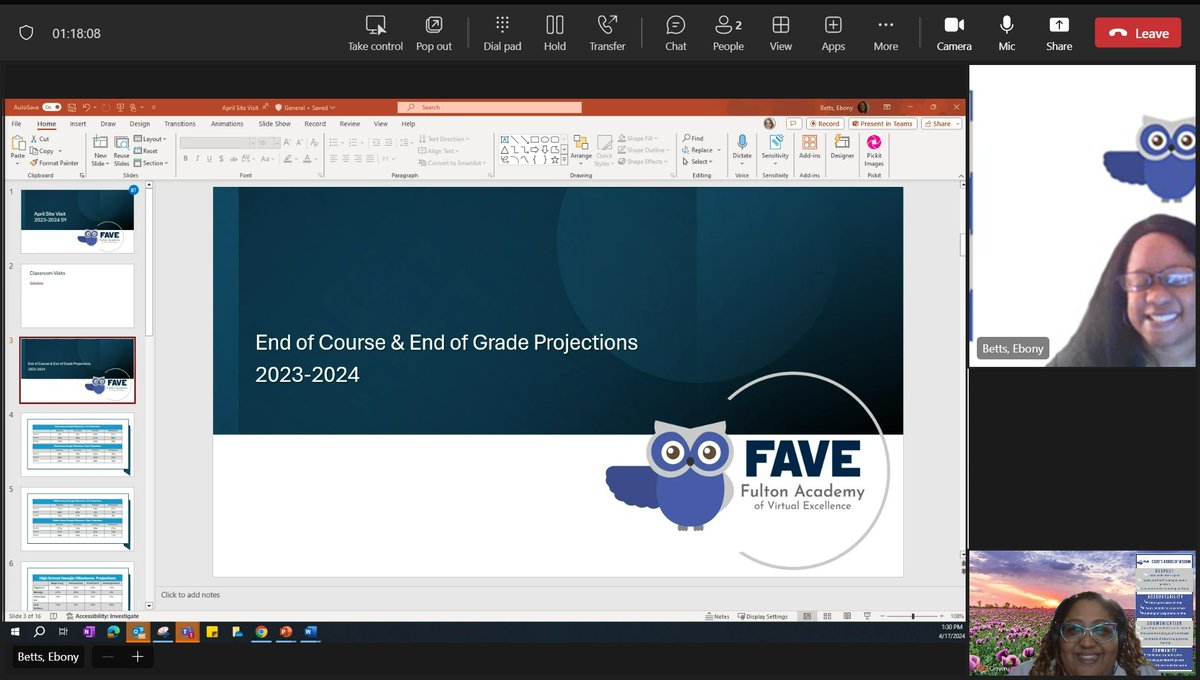This screenshot has width=1200, height=680.
Task: Select slide 1 thumbnail April Site Visit
Action: [77, 221]
